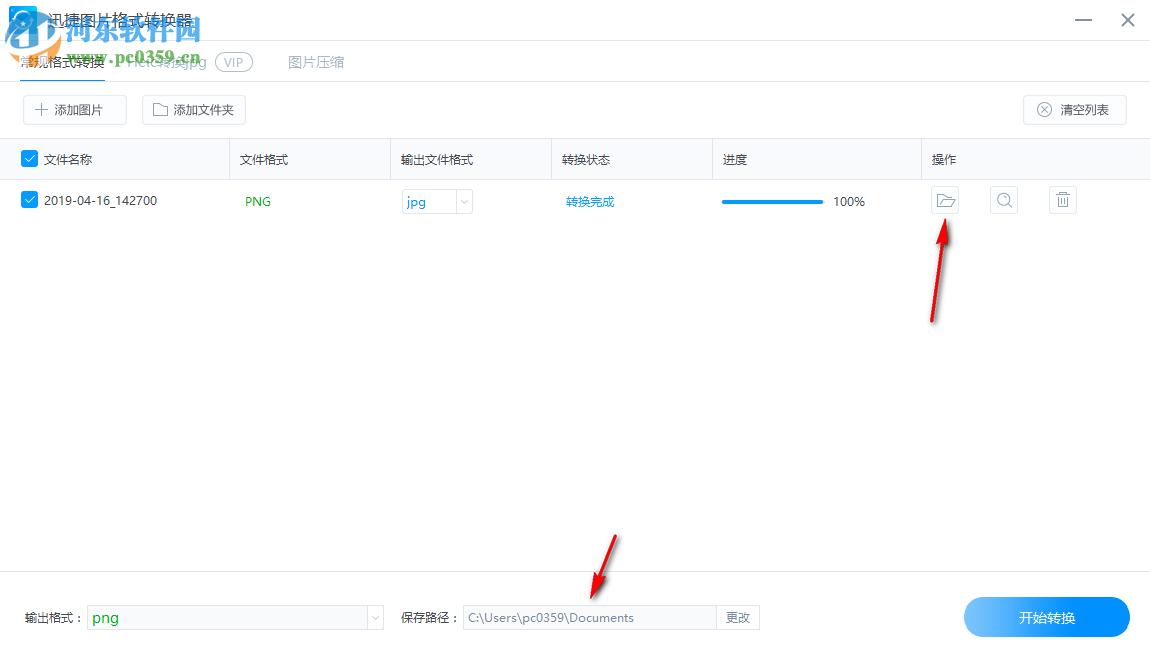Click the 转换完成 conversion status link
Image resolution: width=1150 pixels, height=650 pixels.
click(590, 200)
